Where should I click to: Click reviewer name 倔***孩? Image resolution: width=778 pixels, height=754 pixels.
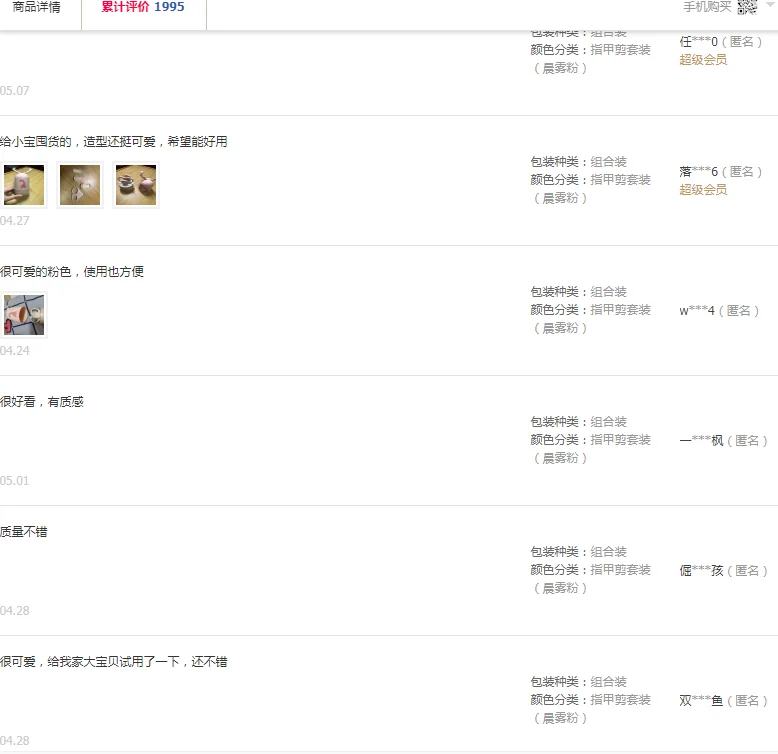coord(701,571)
